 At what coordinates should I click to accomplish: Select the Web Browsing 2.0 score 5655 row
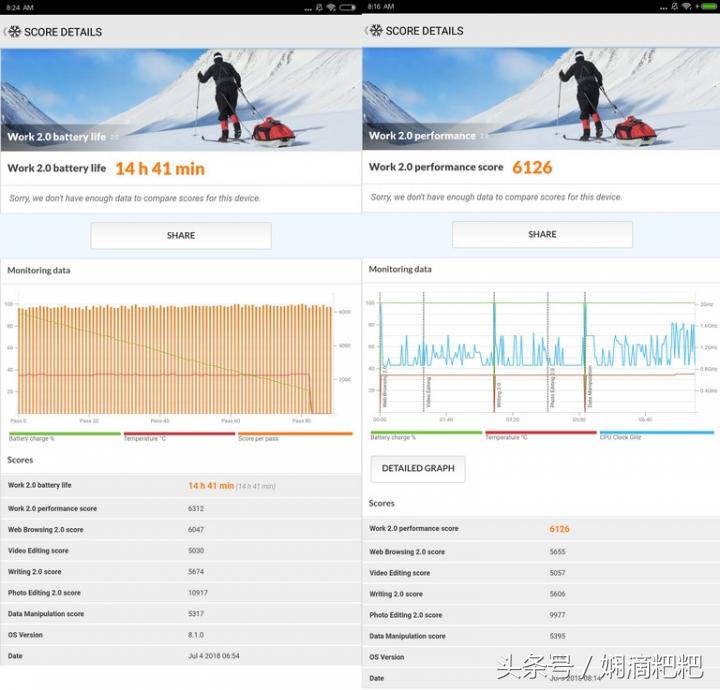pyautogui.click(x=541, y=552)
